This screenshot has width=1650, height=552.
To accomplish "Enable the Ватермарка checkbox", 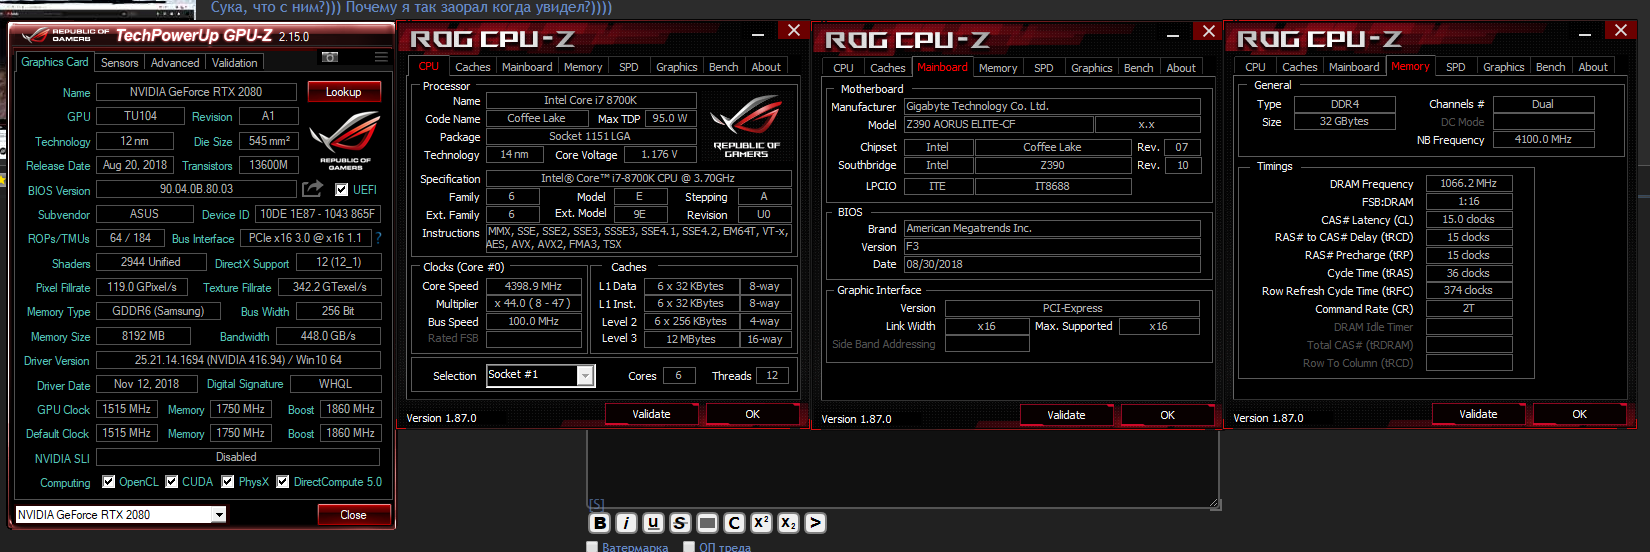I will 592,546.
